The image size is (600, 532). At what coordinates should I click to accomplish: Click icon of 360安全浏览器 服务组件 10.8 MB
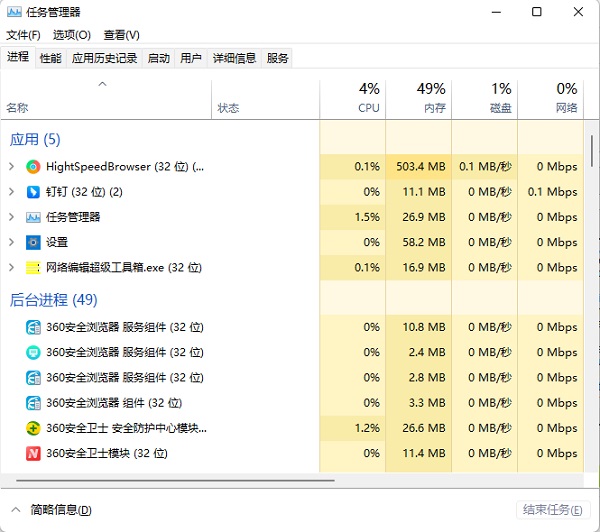[33, 327]
